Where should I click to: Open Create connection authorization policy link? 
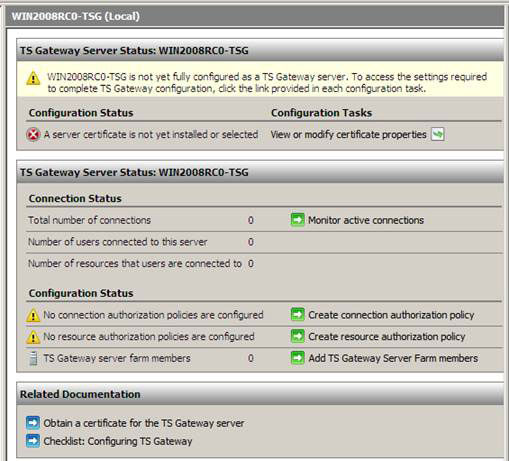pyautogui.click(x=391, y=315)
